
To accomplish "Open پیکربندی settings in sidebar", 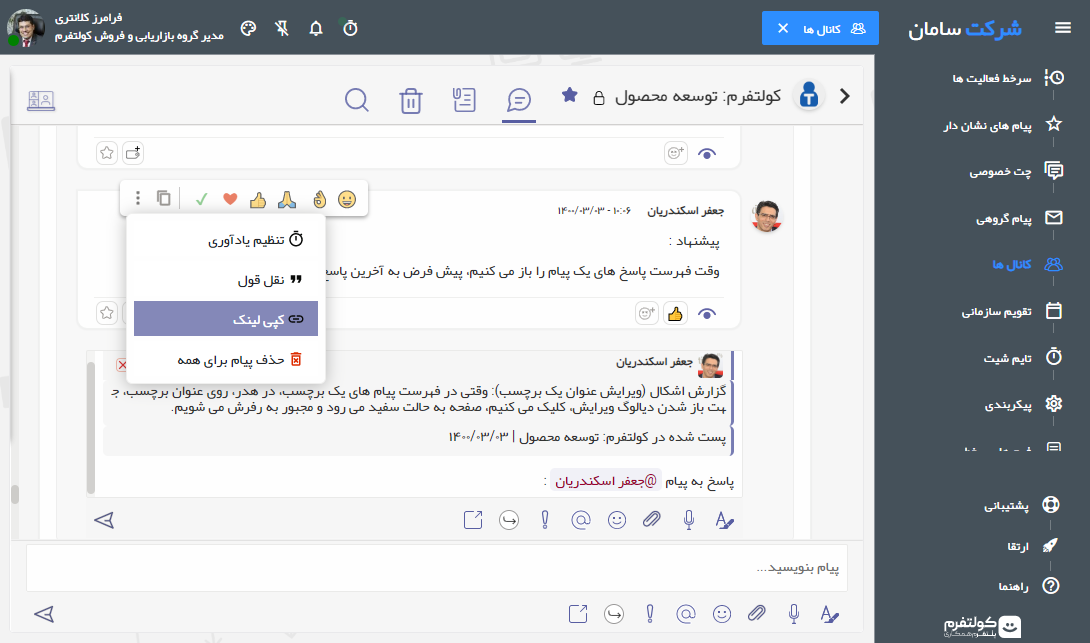I will tap(1023, 405).
